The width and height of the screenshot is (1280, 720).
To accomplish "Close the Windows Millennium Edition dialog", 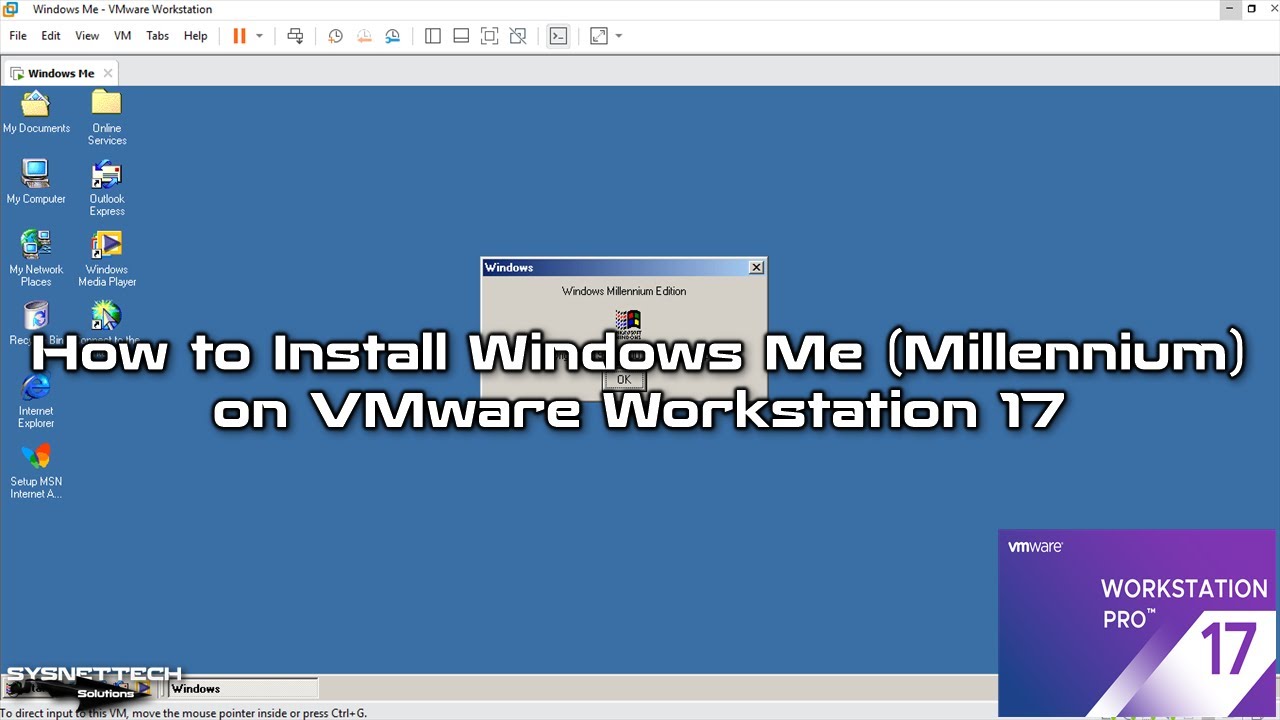I will 757,267.
